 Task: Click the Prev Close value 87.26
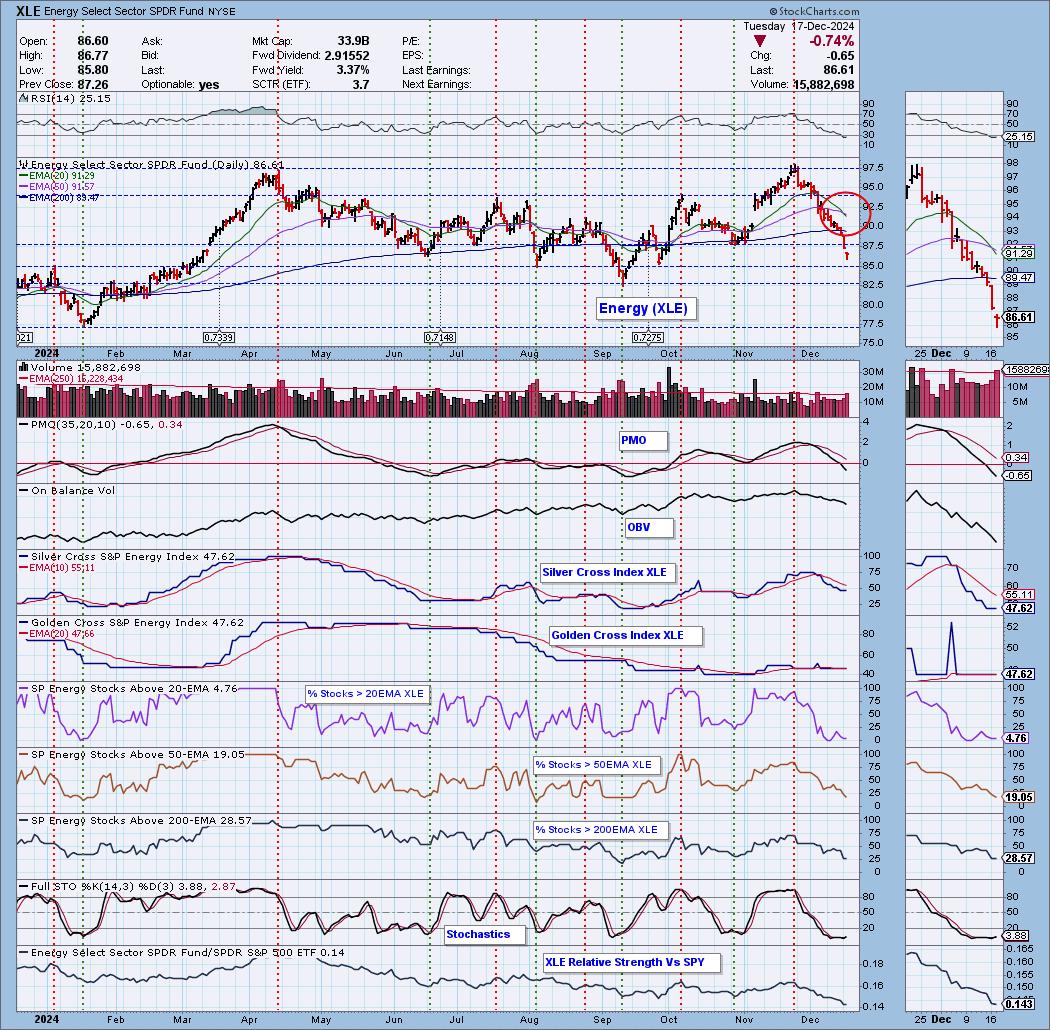[x=93, y=84]
